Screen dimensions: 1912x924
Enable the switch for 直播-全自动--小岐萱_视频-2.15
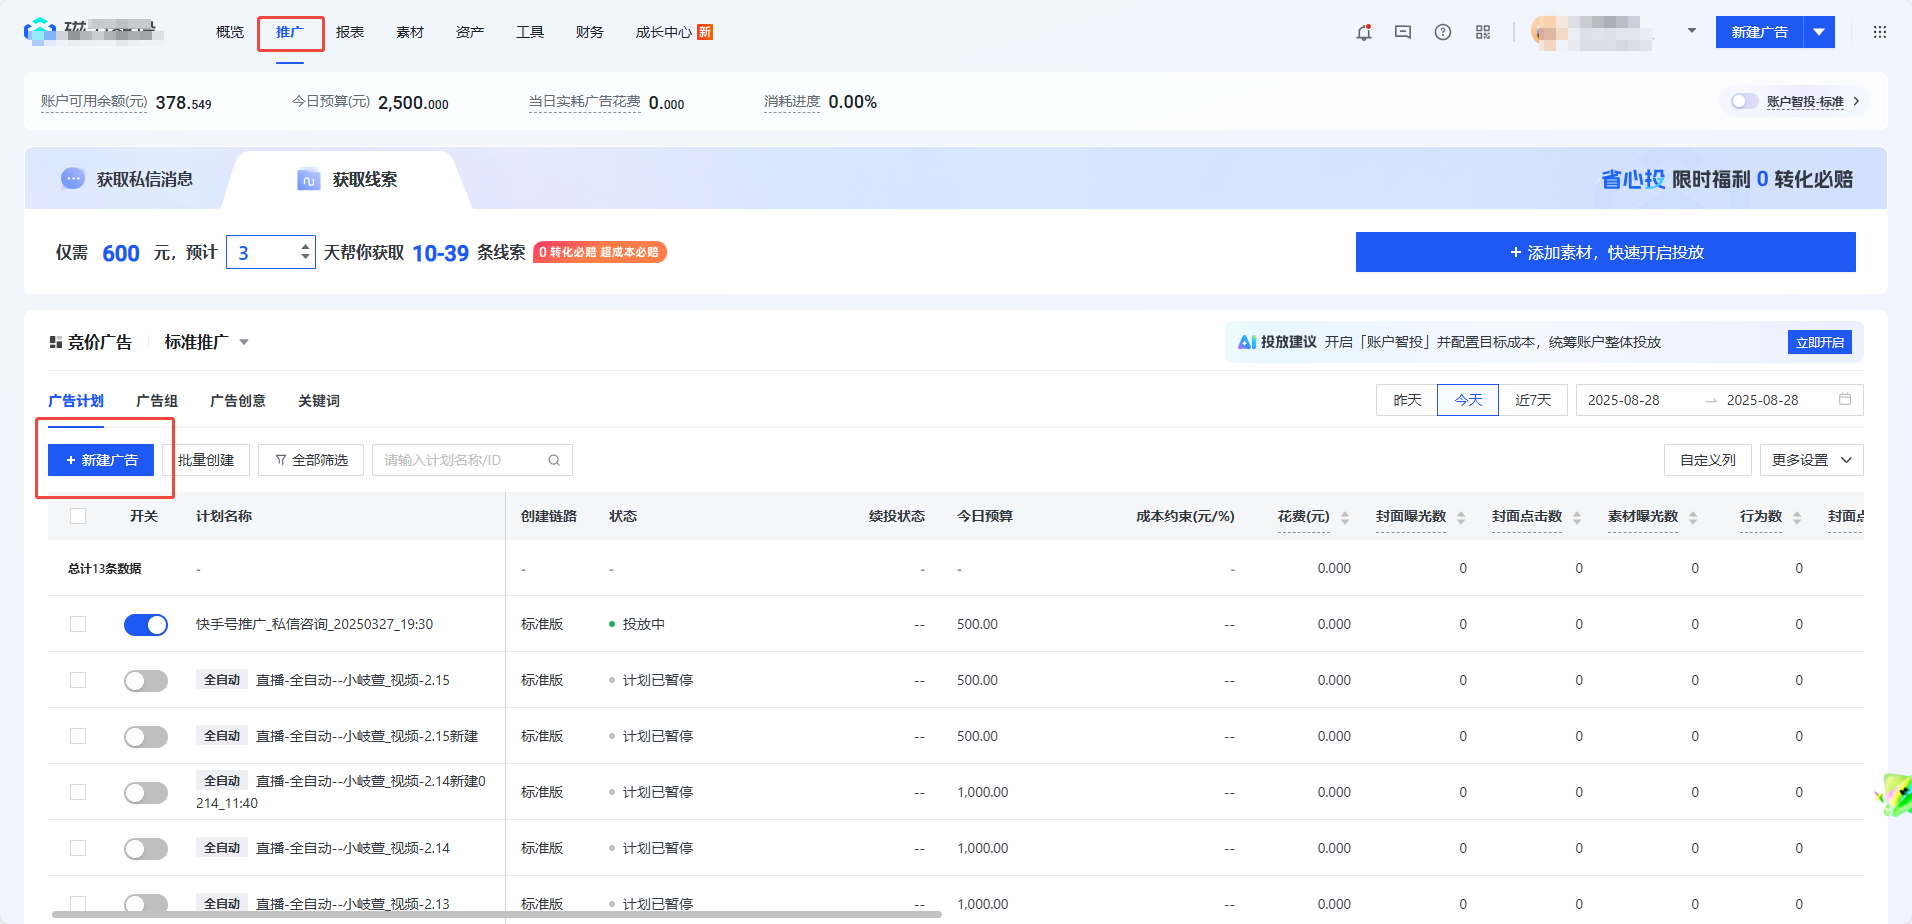coord(145,680)
